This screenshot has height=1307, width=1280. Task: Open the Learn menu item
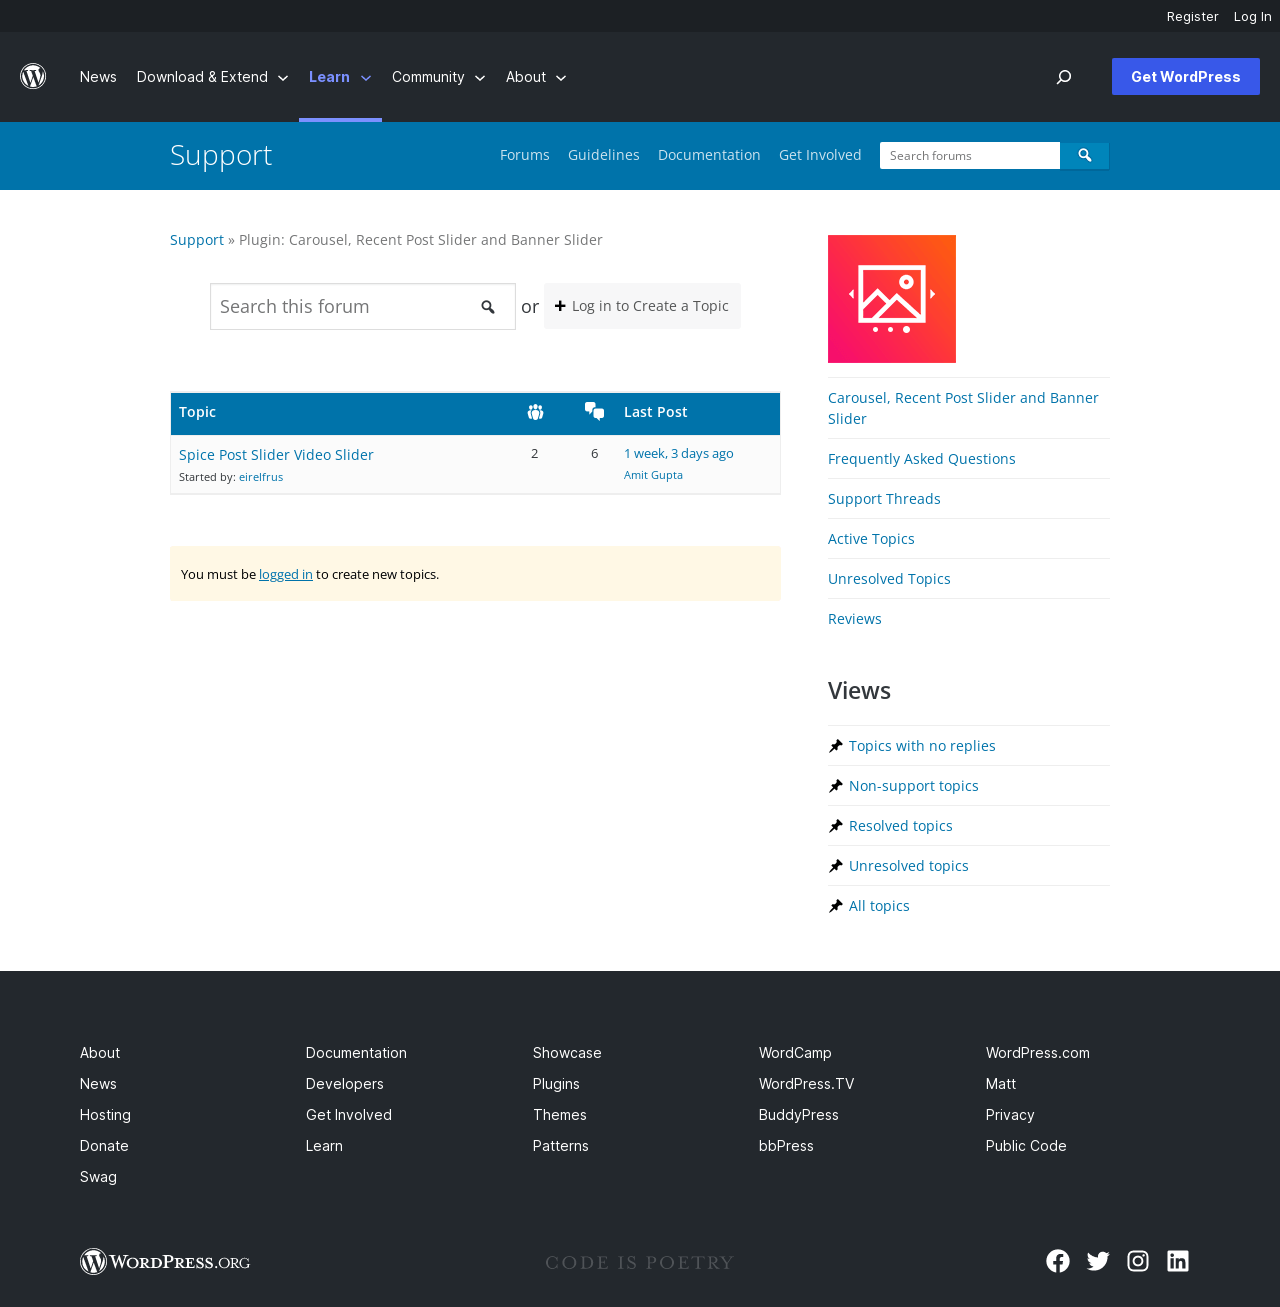pos(329,77)
